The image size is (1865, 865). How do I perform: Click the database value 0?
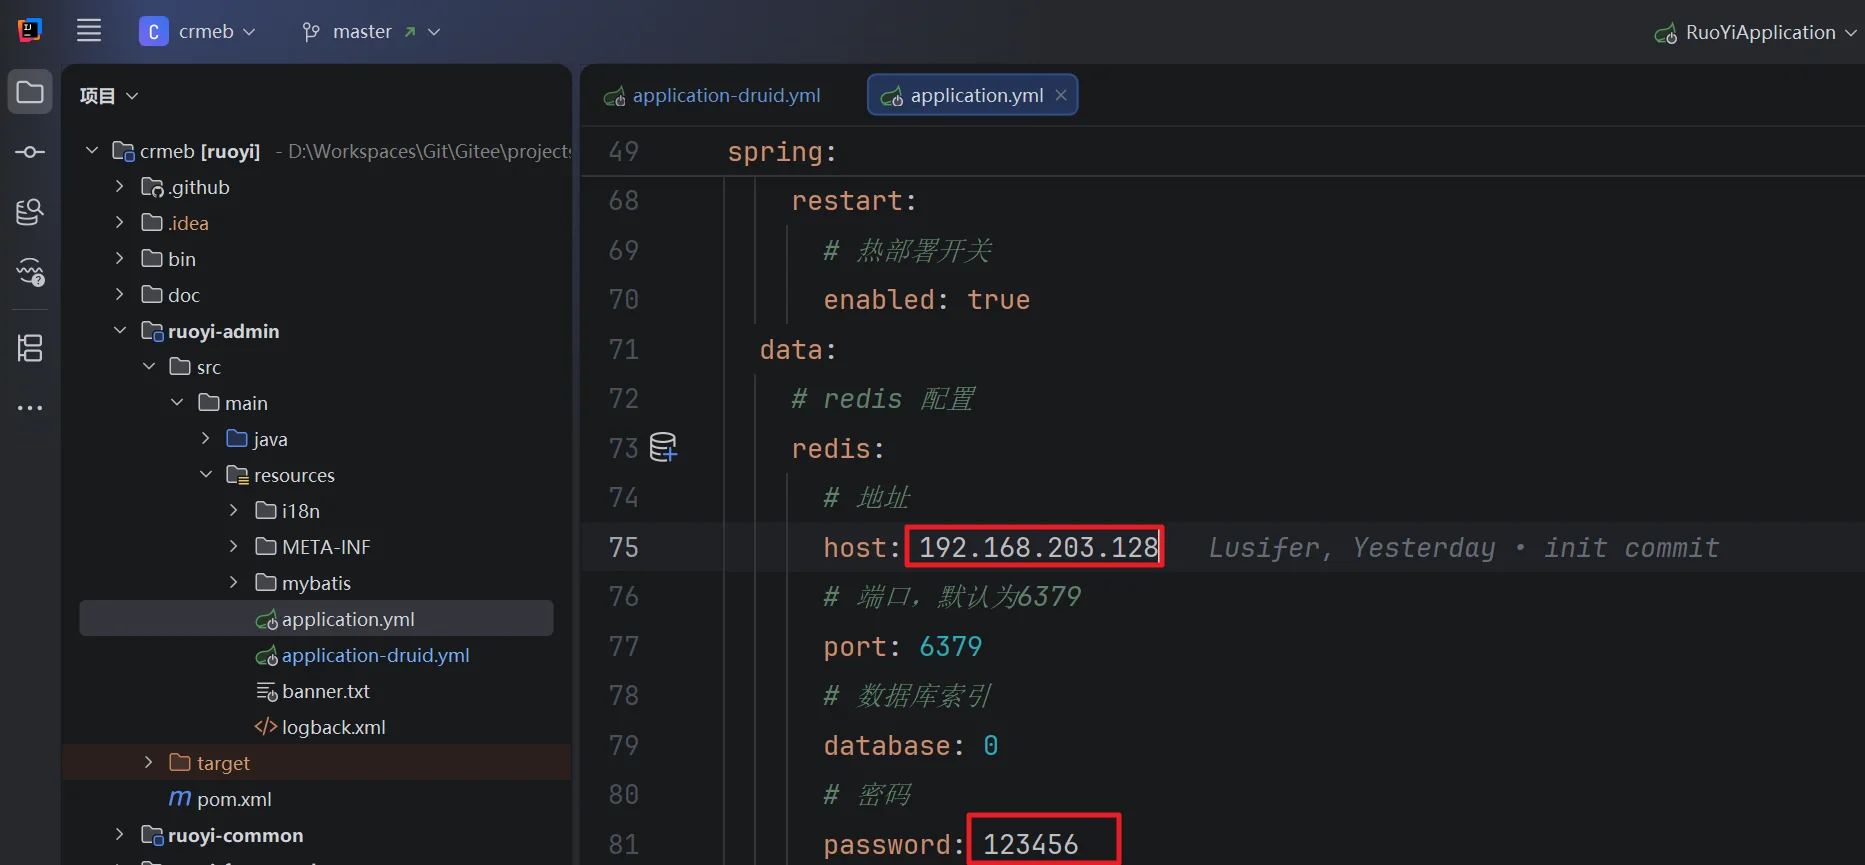click(991, 746)
